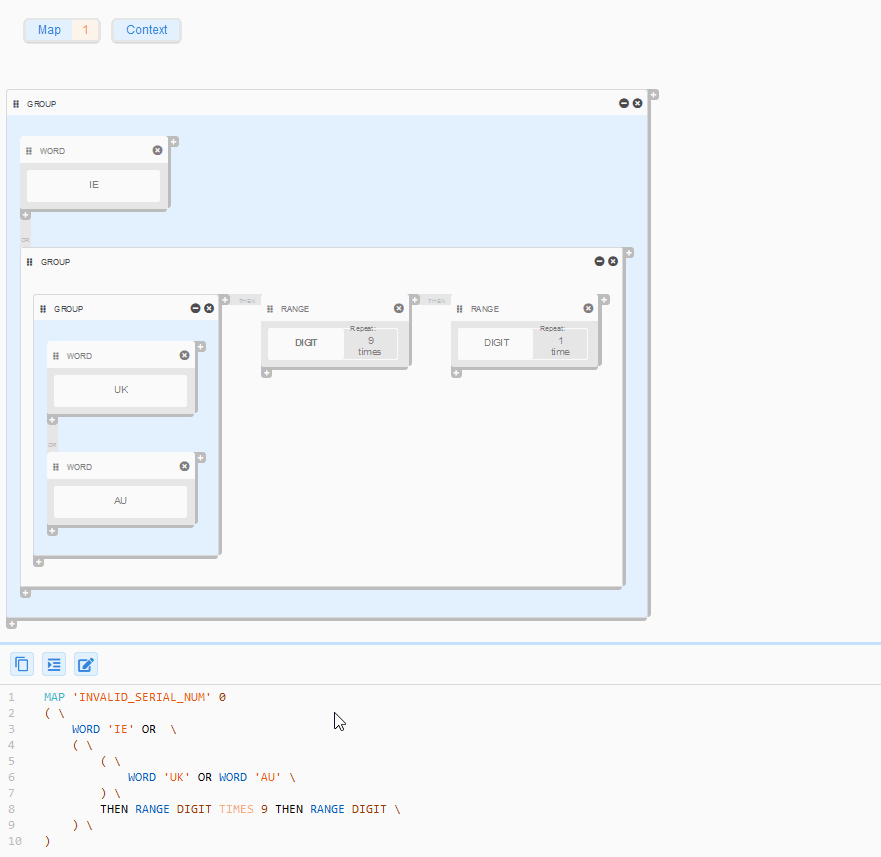Add block right of outermost GROUP

pyautogui.click(x=654, y=95)
